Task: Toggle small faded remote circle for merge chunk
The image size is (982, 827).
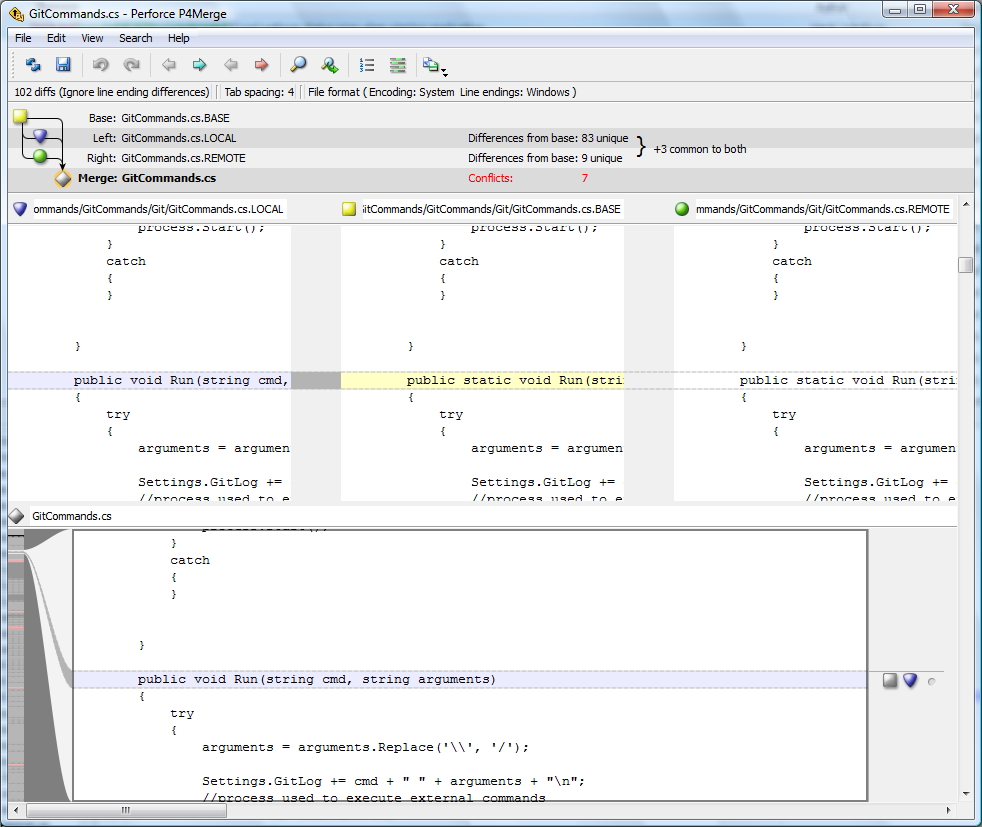Action: click(x=931, y=682)
